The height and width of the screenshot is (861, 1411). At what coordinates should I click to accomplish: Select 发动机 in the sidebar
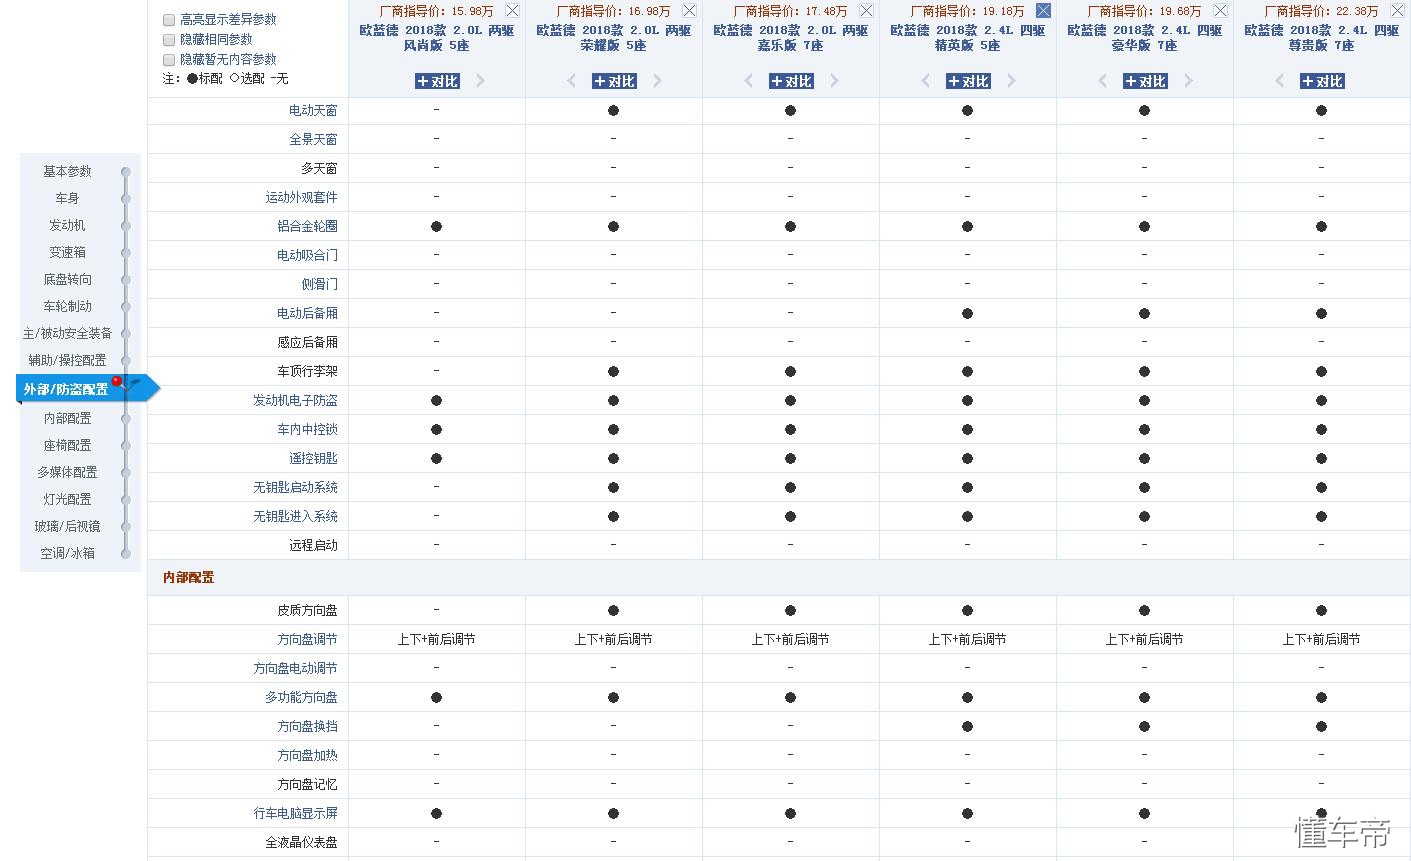tap(67, 225)
